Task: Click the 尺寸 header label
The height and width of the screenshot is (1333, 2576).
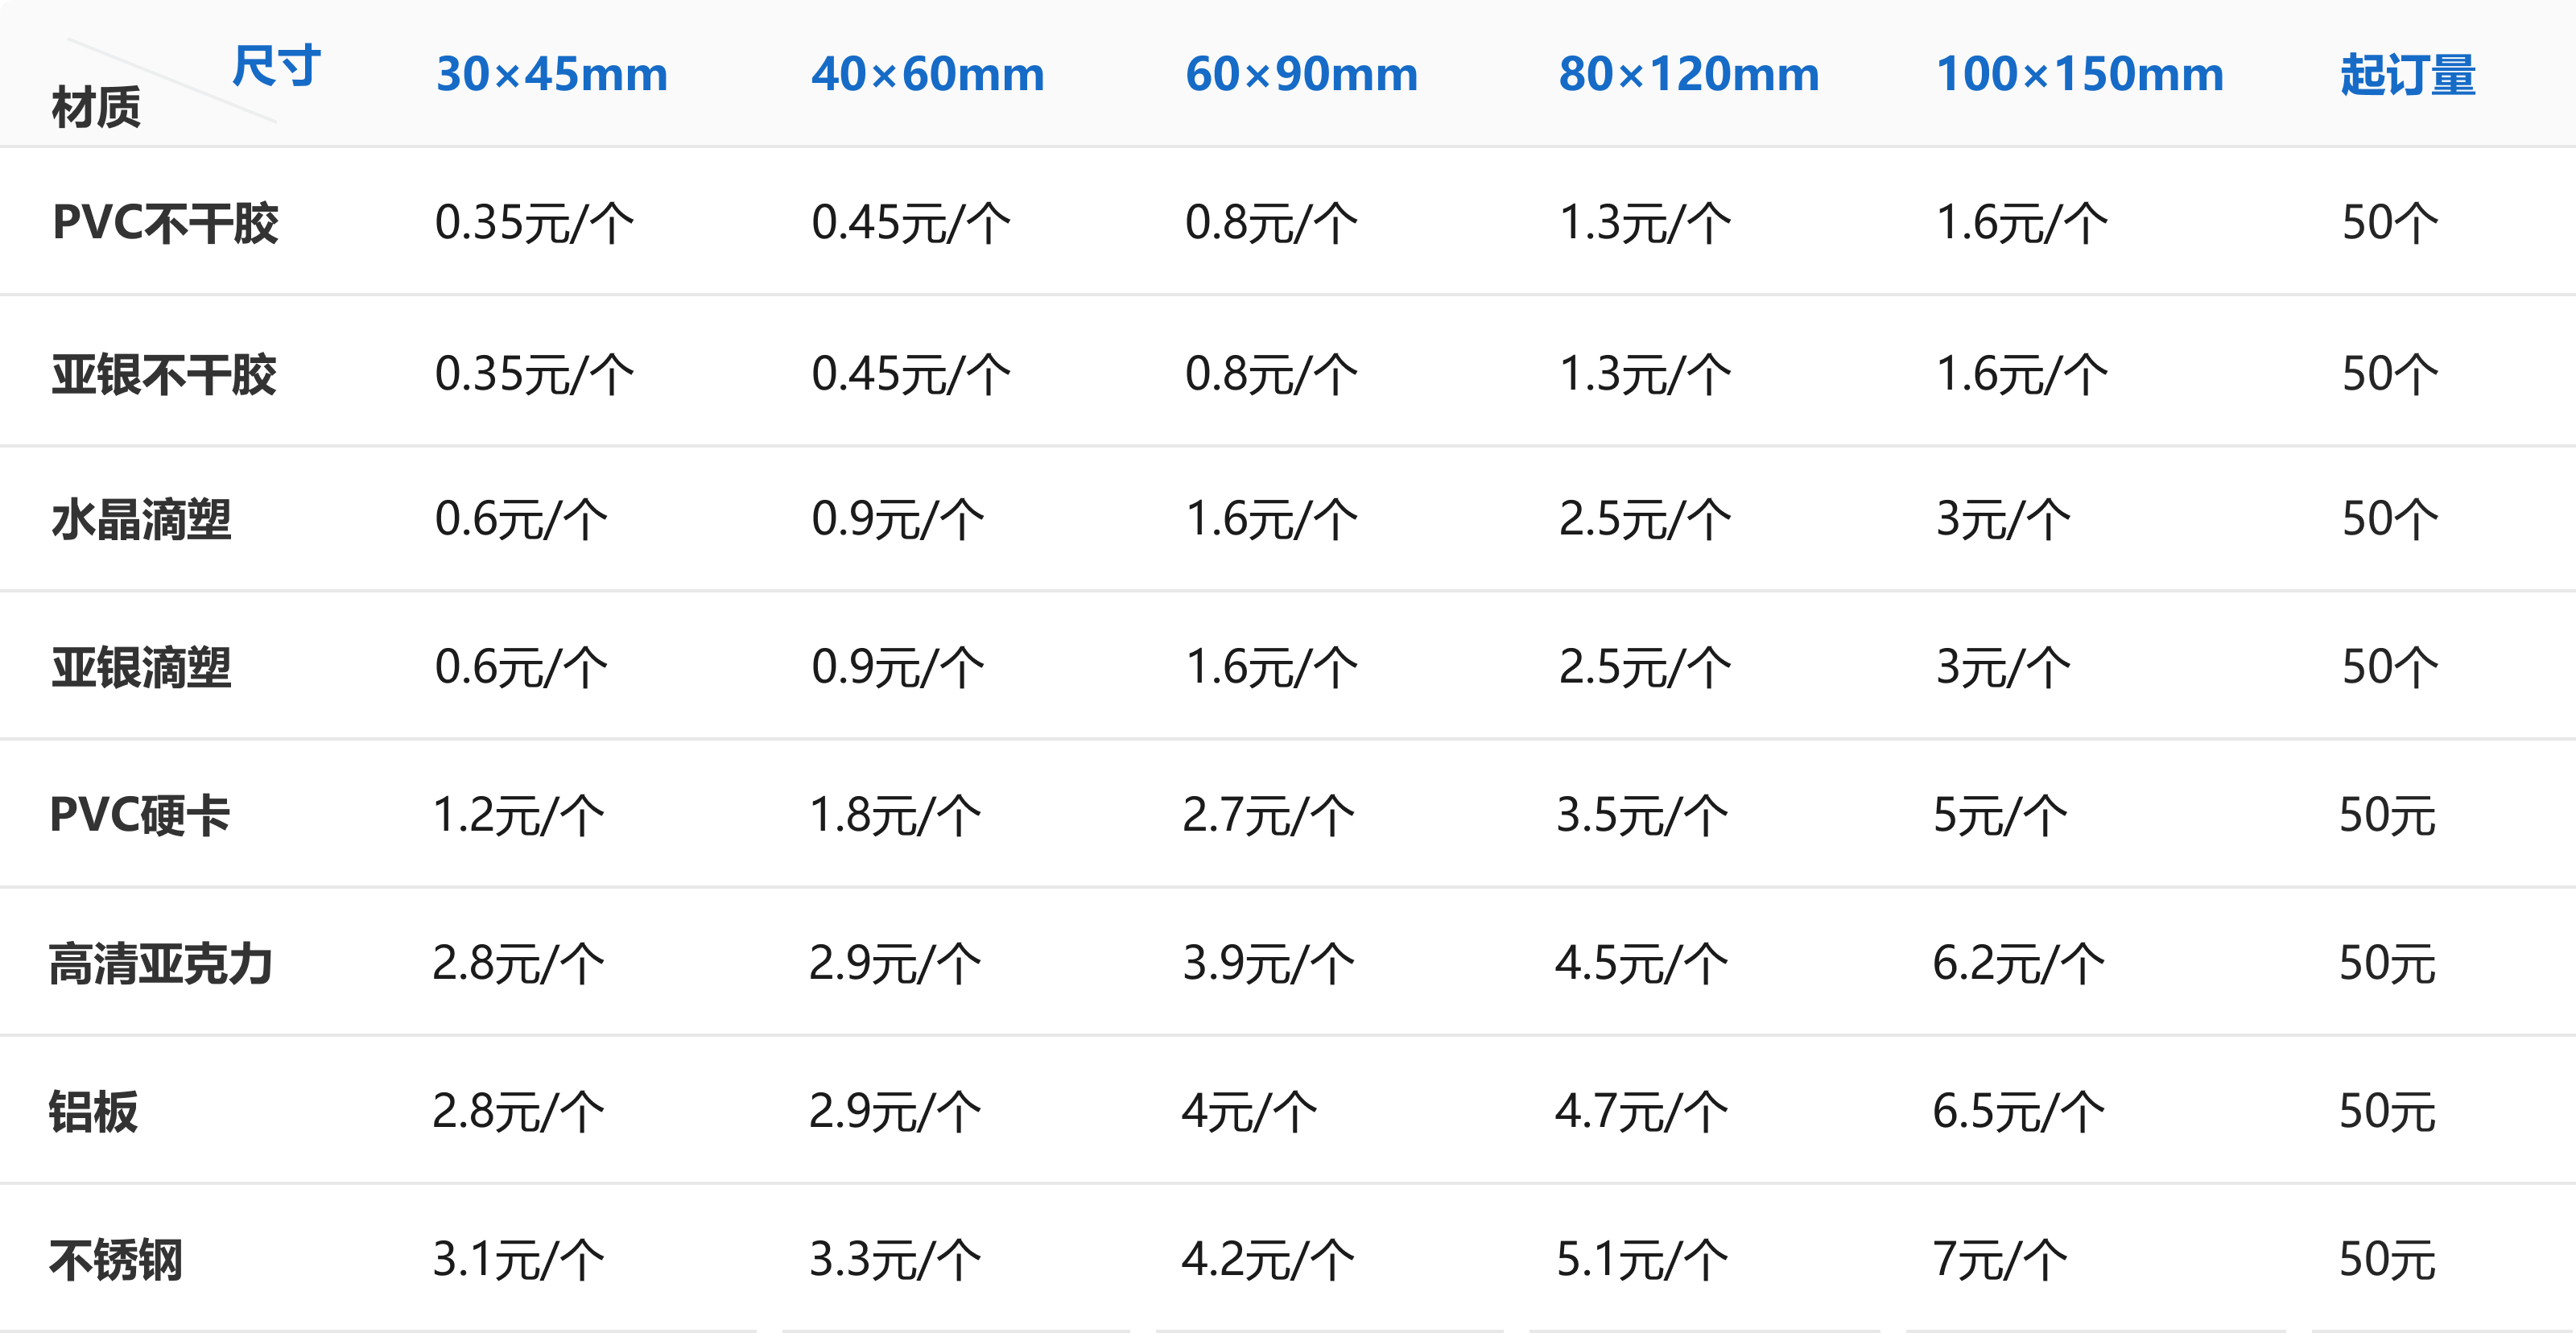Action: click(x=277, y=66)
